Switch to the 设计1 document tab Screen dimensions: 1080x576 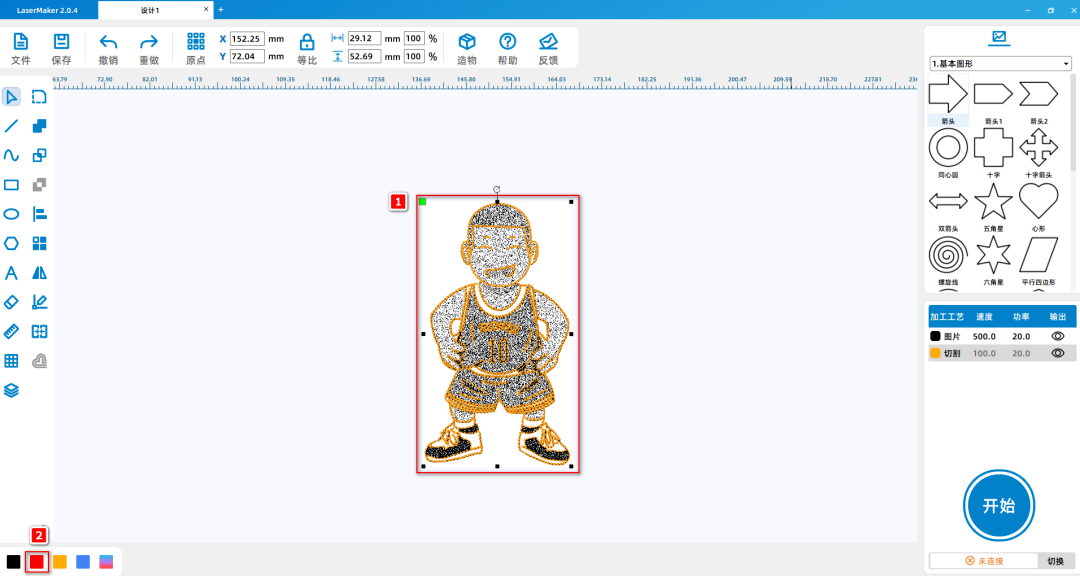click(x=150, y=10)
